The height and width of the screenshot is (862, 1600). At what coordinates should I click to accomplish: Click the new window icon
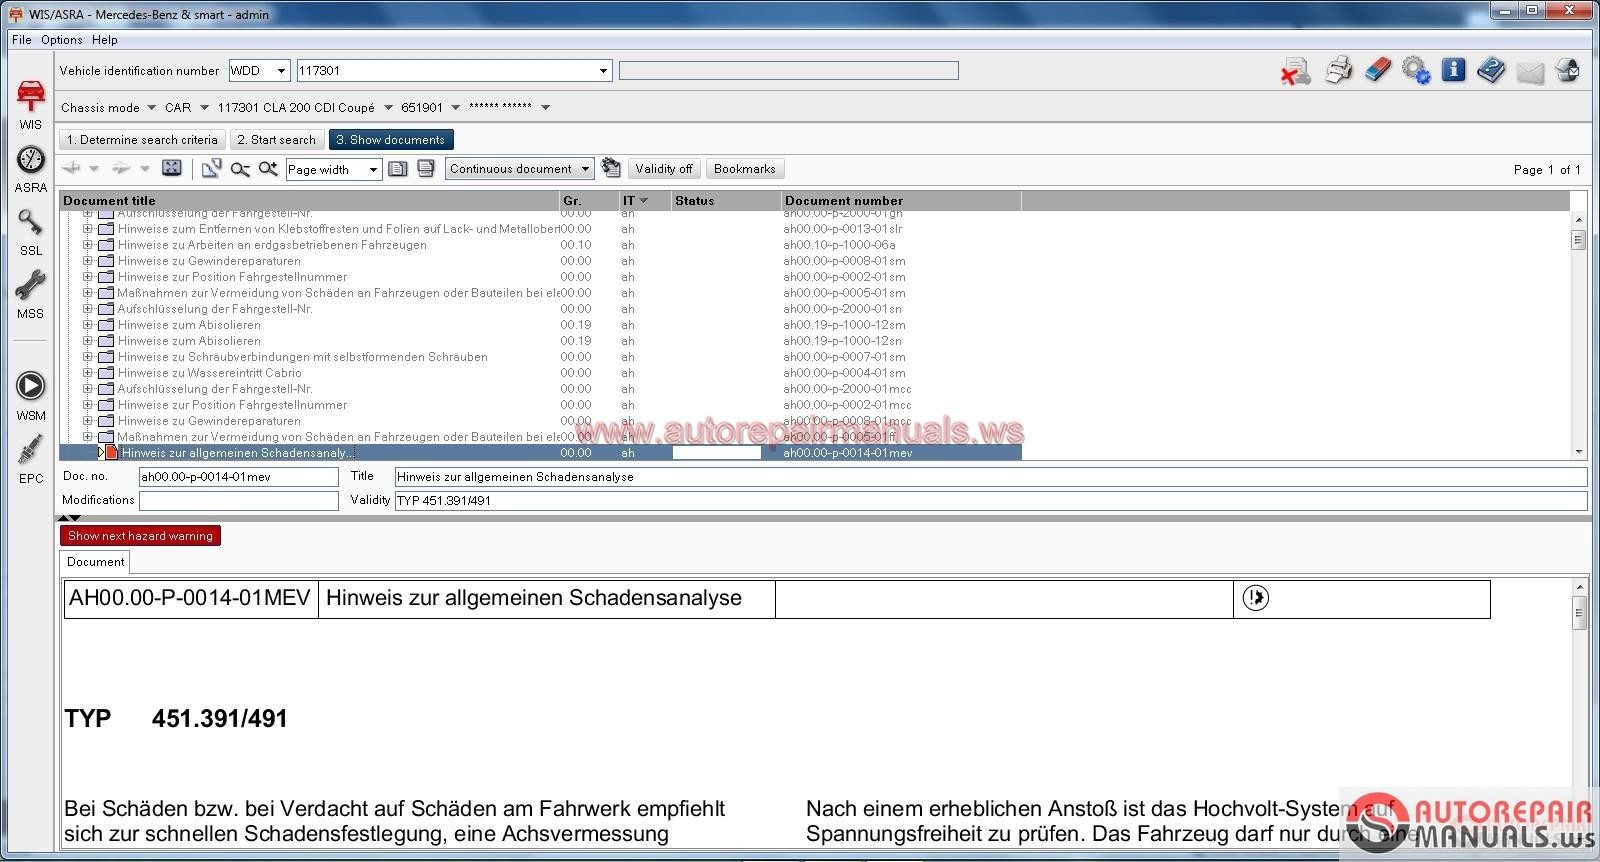point(211,168)
